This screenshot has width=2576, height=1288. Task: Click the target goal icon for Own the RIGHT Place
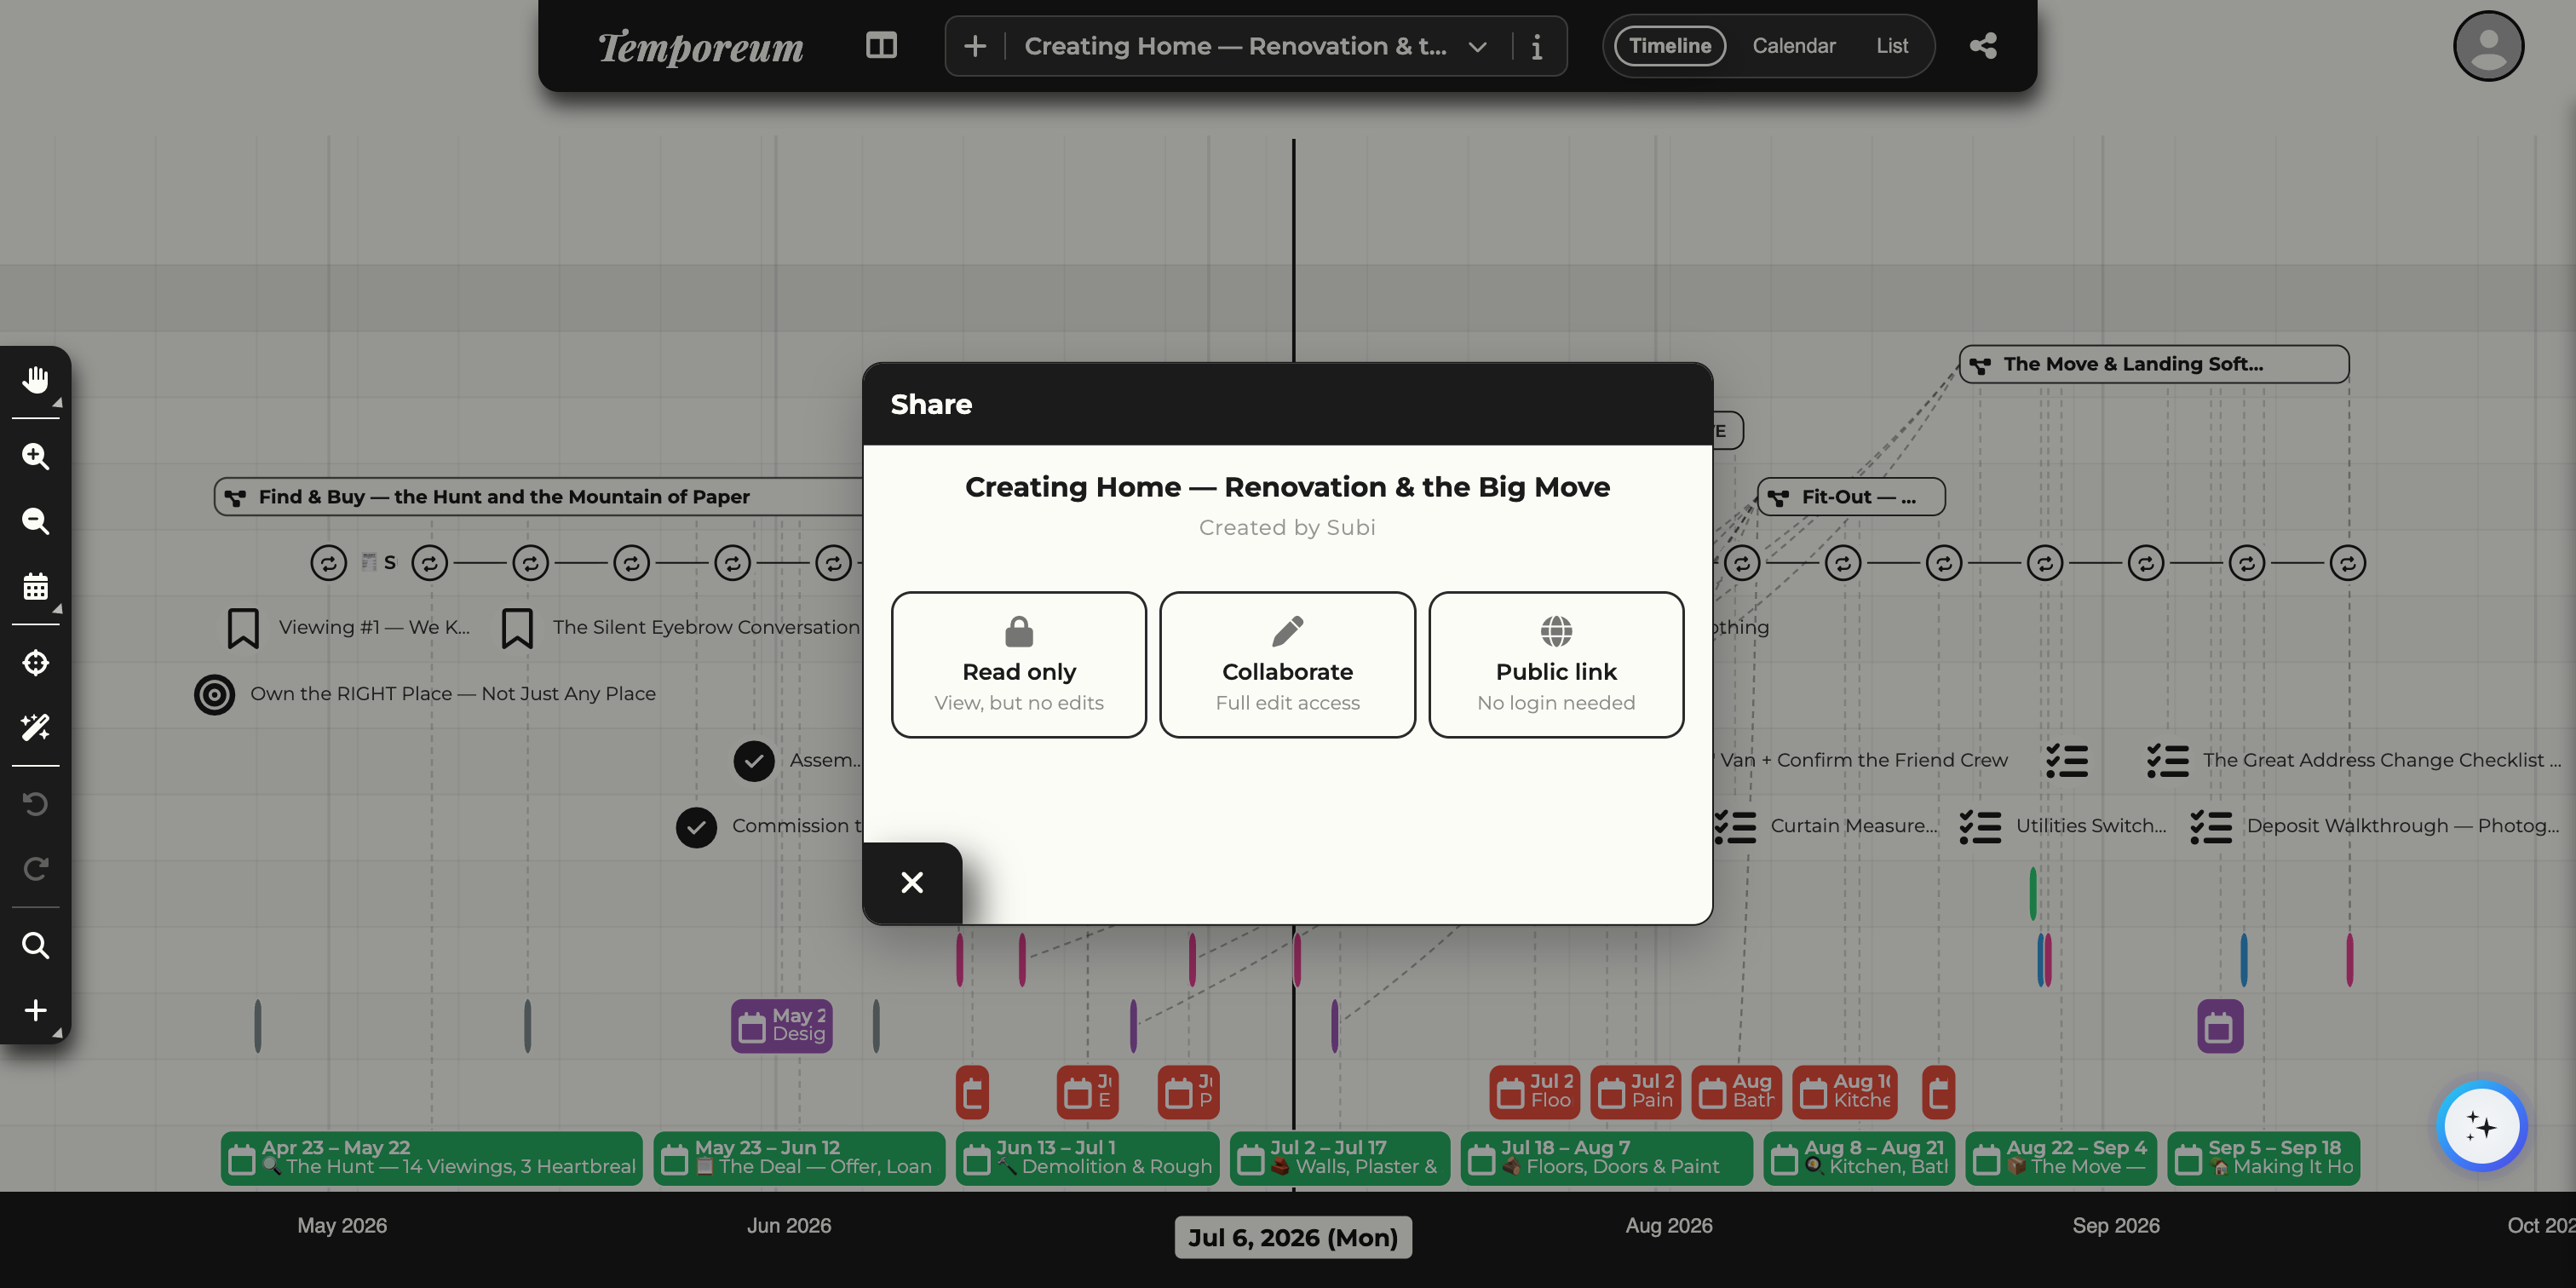(214, 694)
